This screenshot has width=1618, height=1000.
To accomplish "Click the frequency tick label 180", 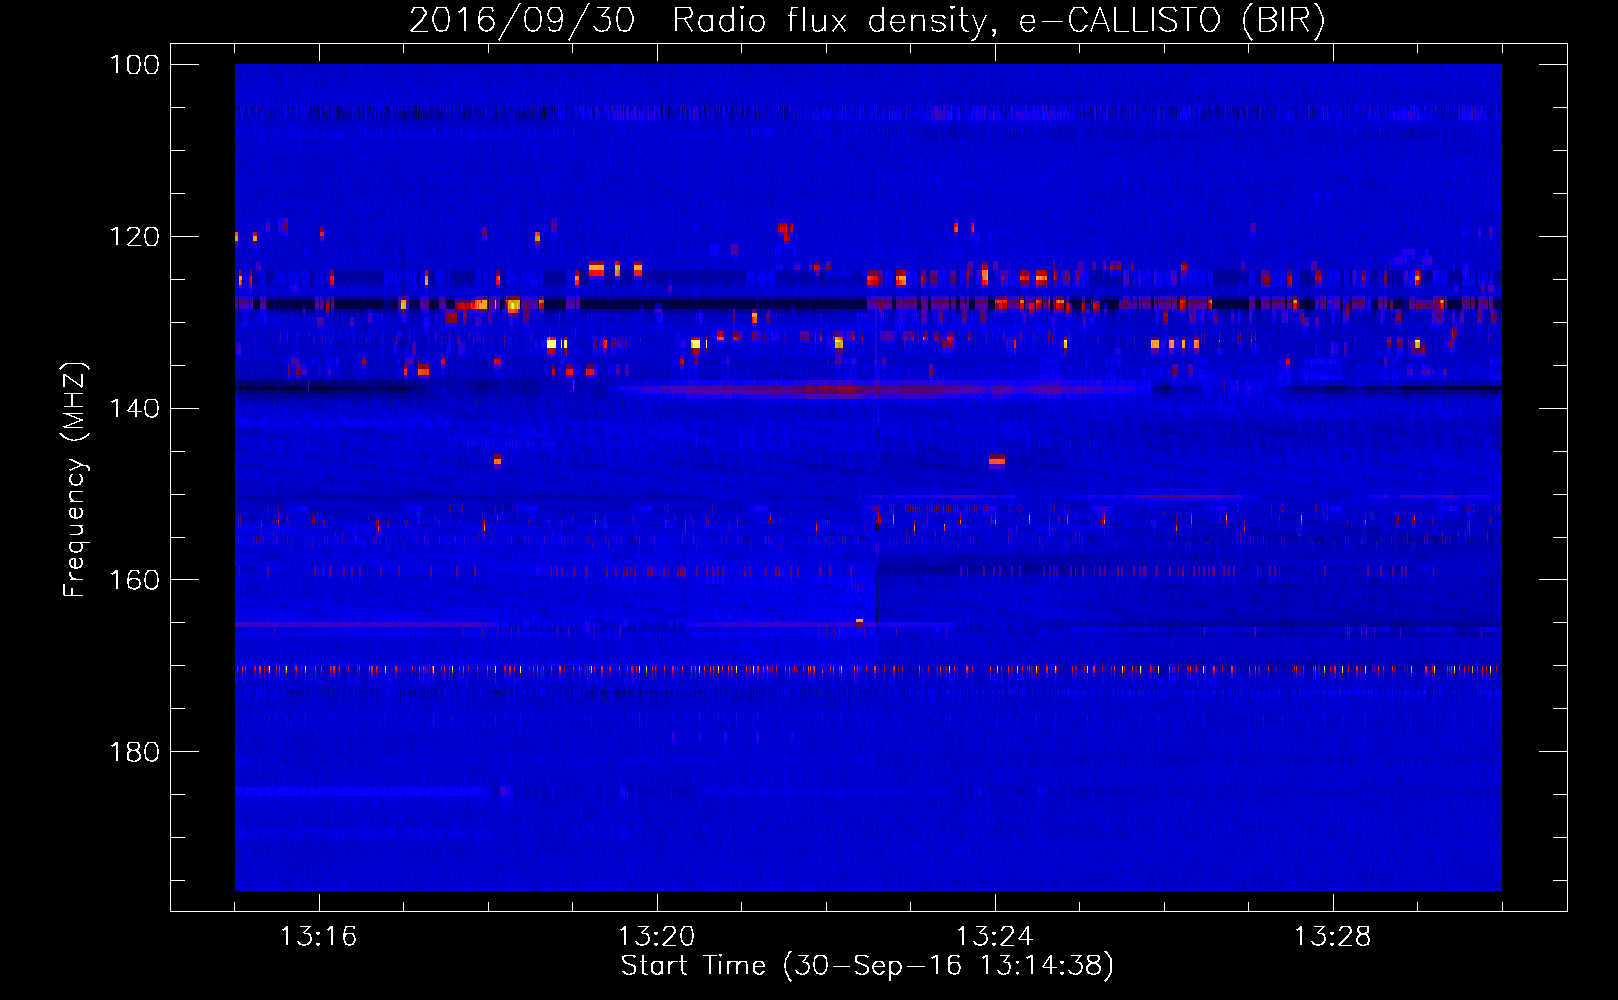I will coord(135,752).
